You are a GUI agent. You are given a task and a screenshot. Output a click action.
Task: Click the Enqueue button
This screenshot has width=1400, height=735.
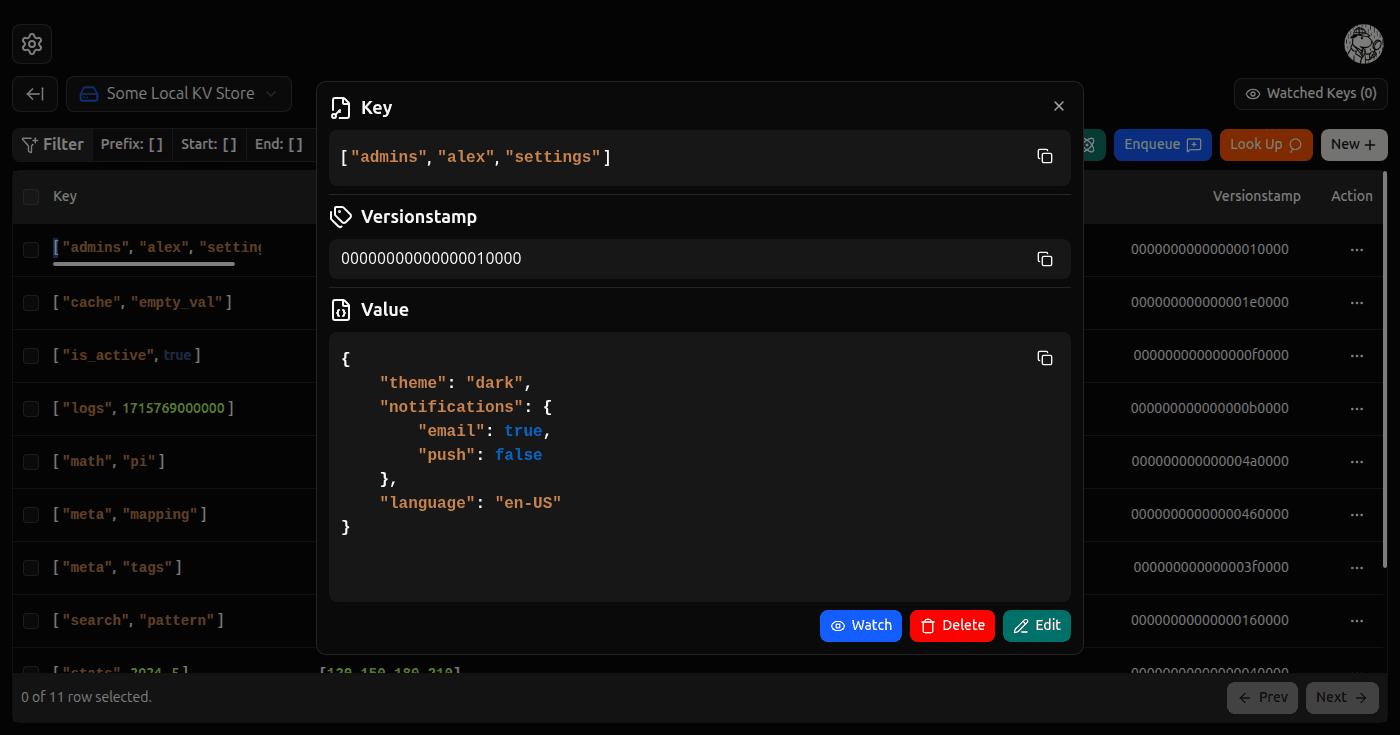[1162, 145]
